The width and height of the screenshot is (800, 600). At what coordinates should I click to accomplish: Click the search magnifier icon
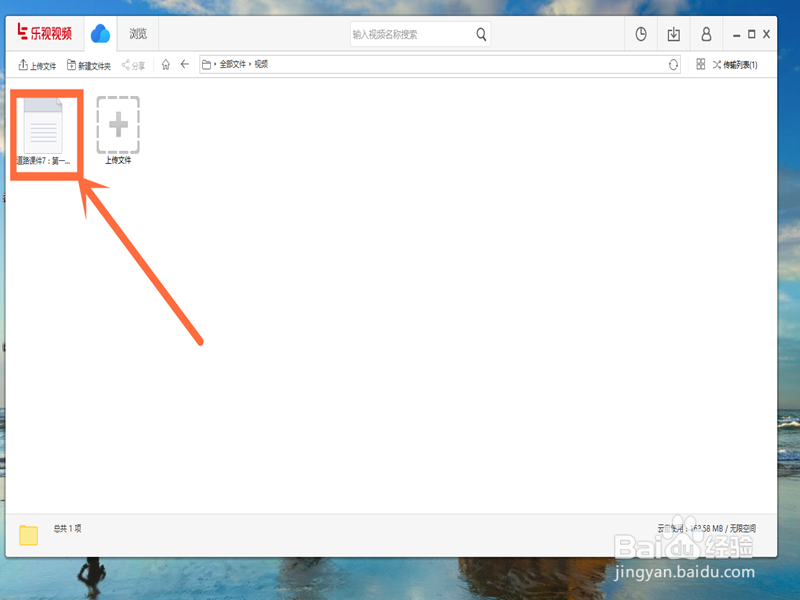[481, 34]
